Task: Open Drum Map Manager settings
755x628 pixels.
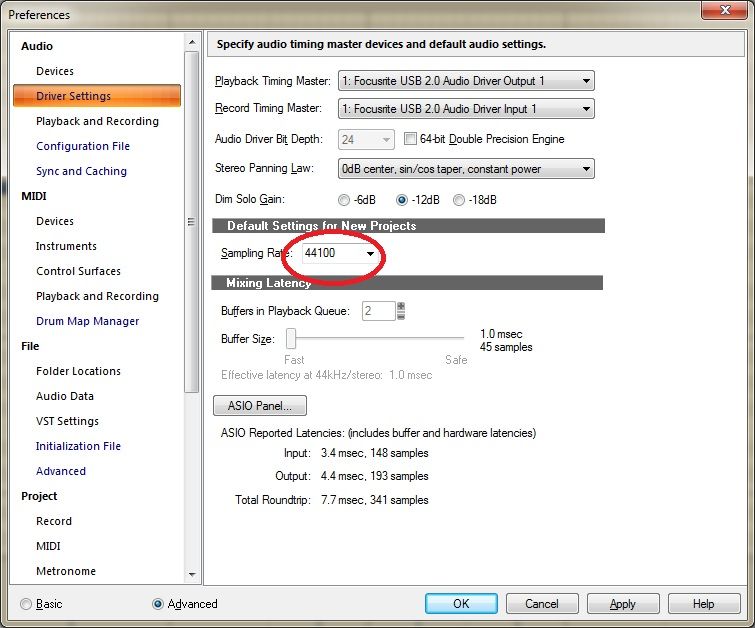Action: click(87, 321)
